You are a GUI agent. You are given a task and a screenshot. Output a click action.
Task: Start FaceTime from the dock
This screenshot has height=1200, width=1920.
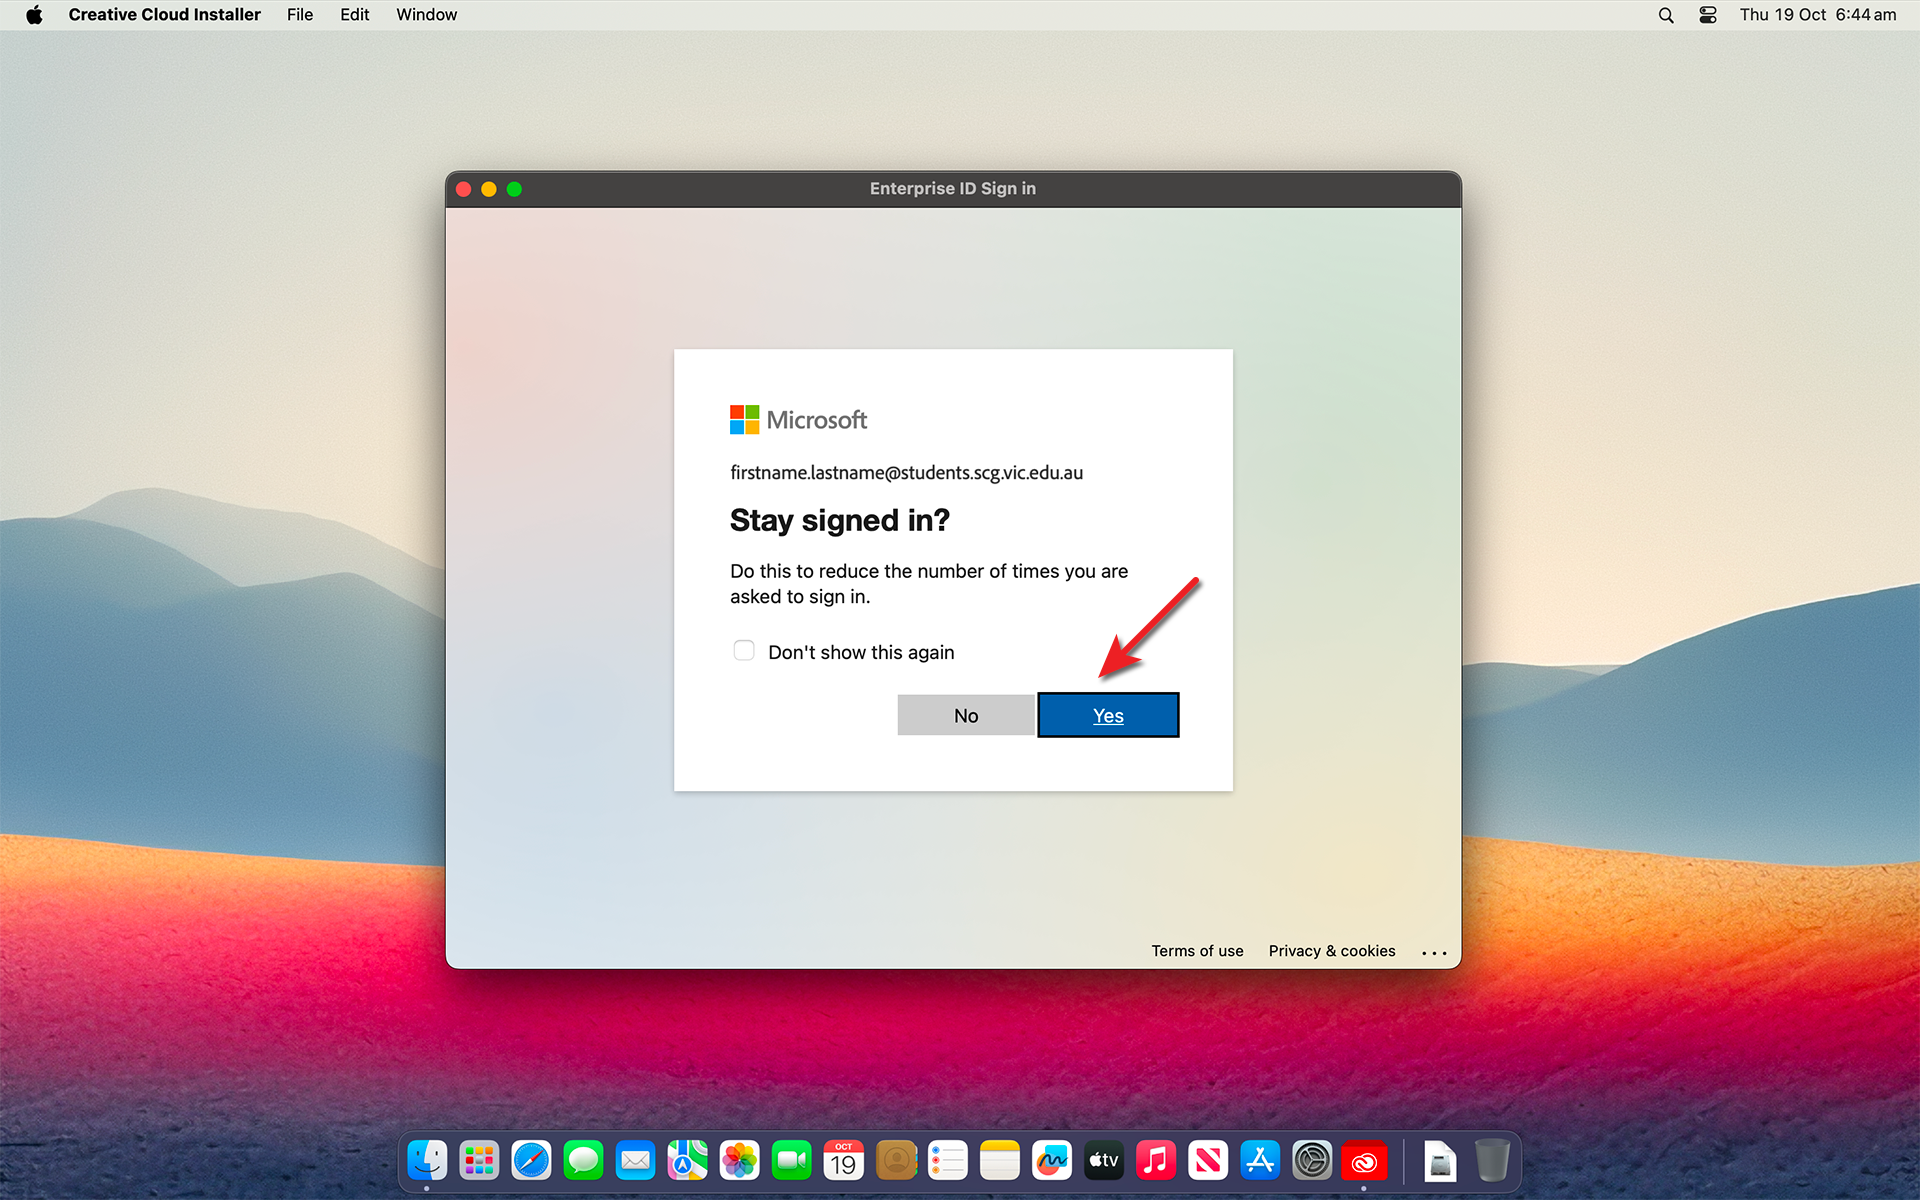coord(791,1161)
